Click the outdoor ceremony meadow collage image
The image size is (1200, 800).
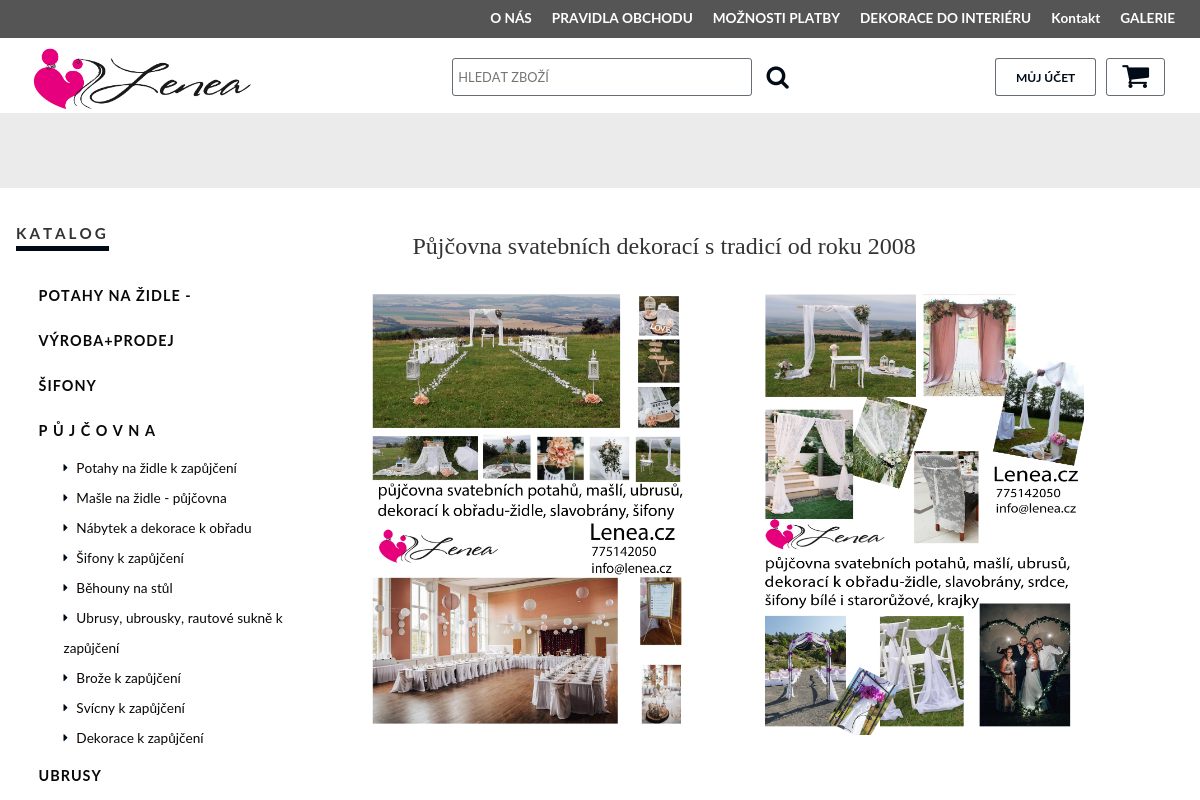pyautogui.click(x=527, y=509)
